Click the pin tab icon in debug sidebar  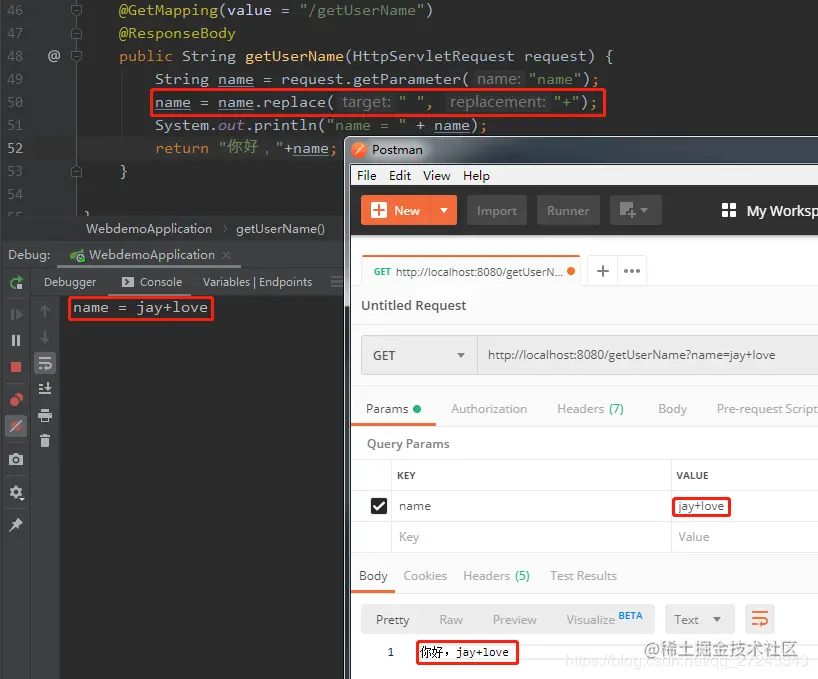coord(16,525)
